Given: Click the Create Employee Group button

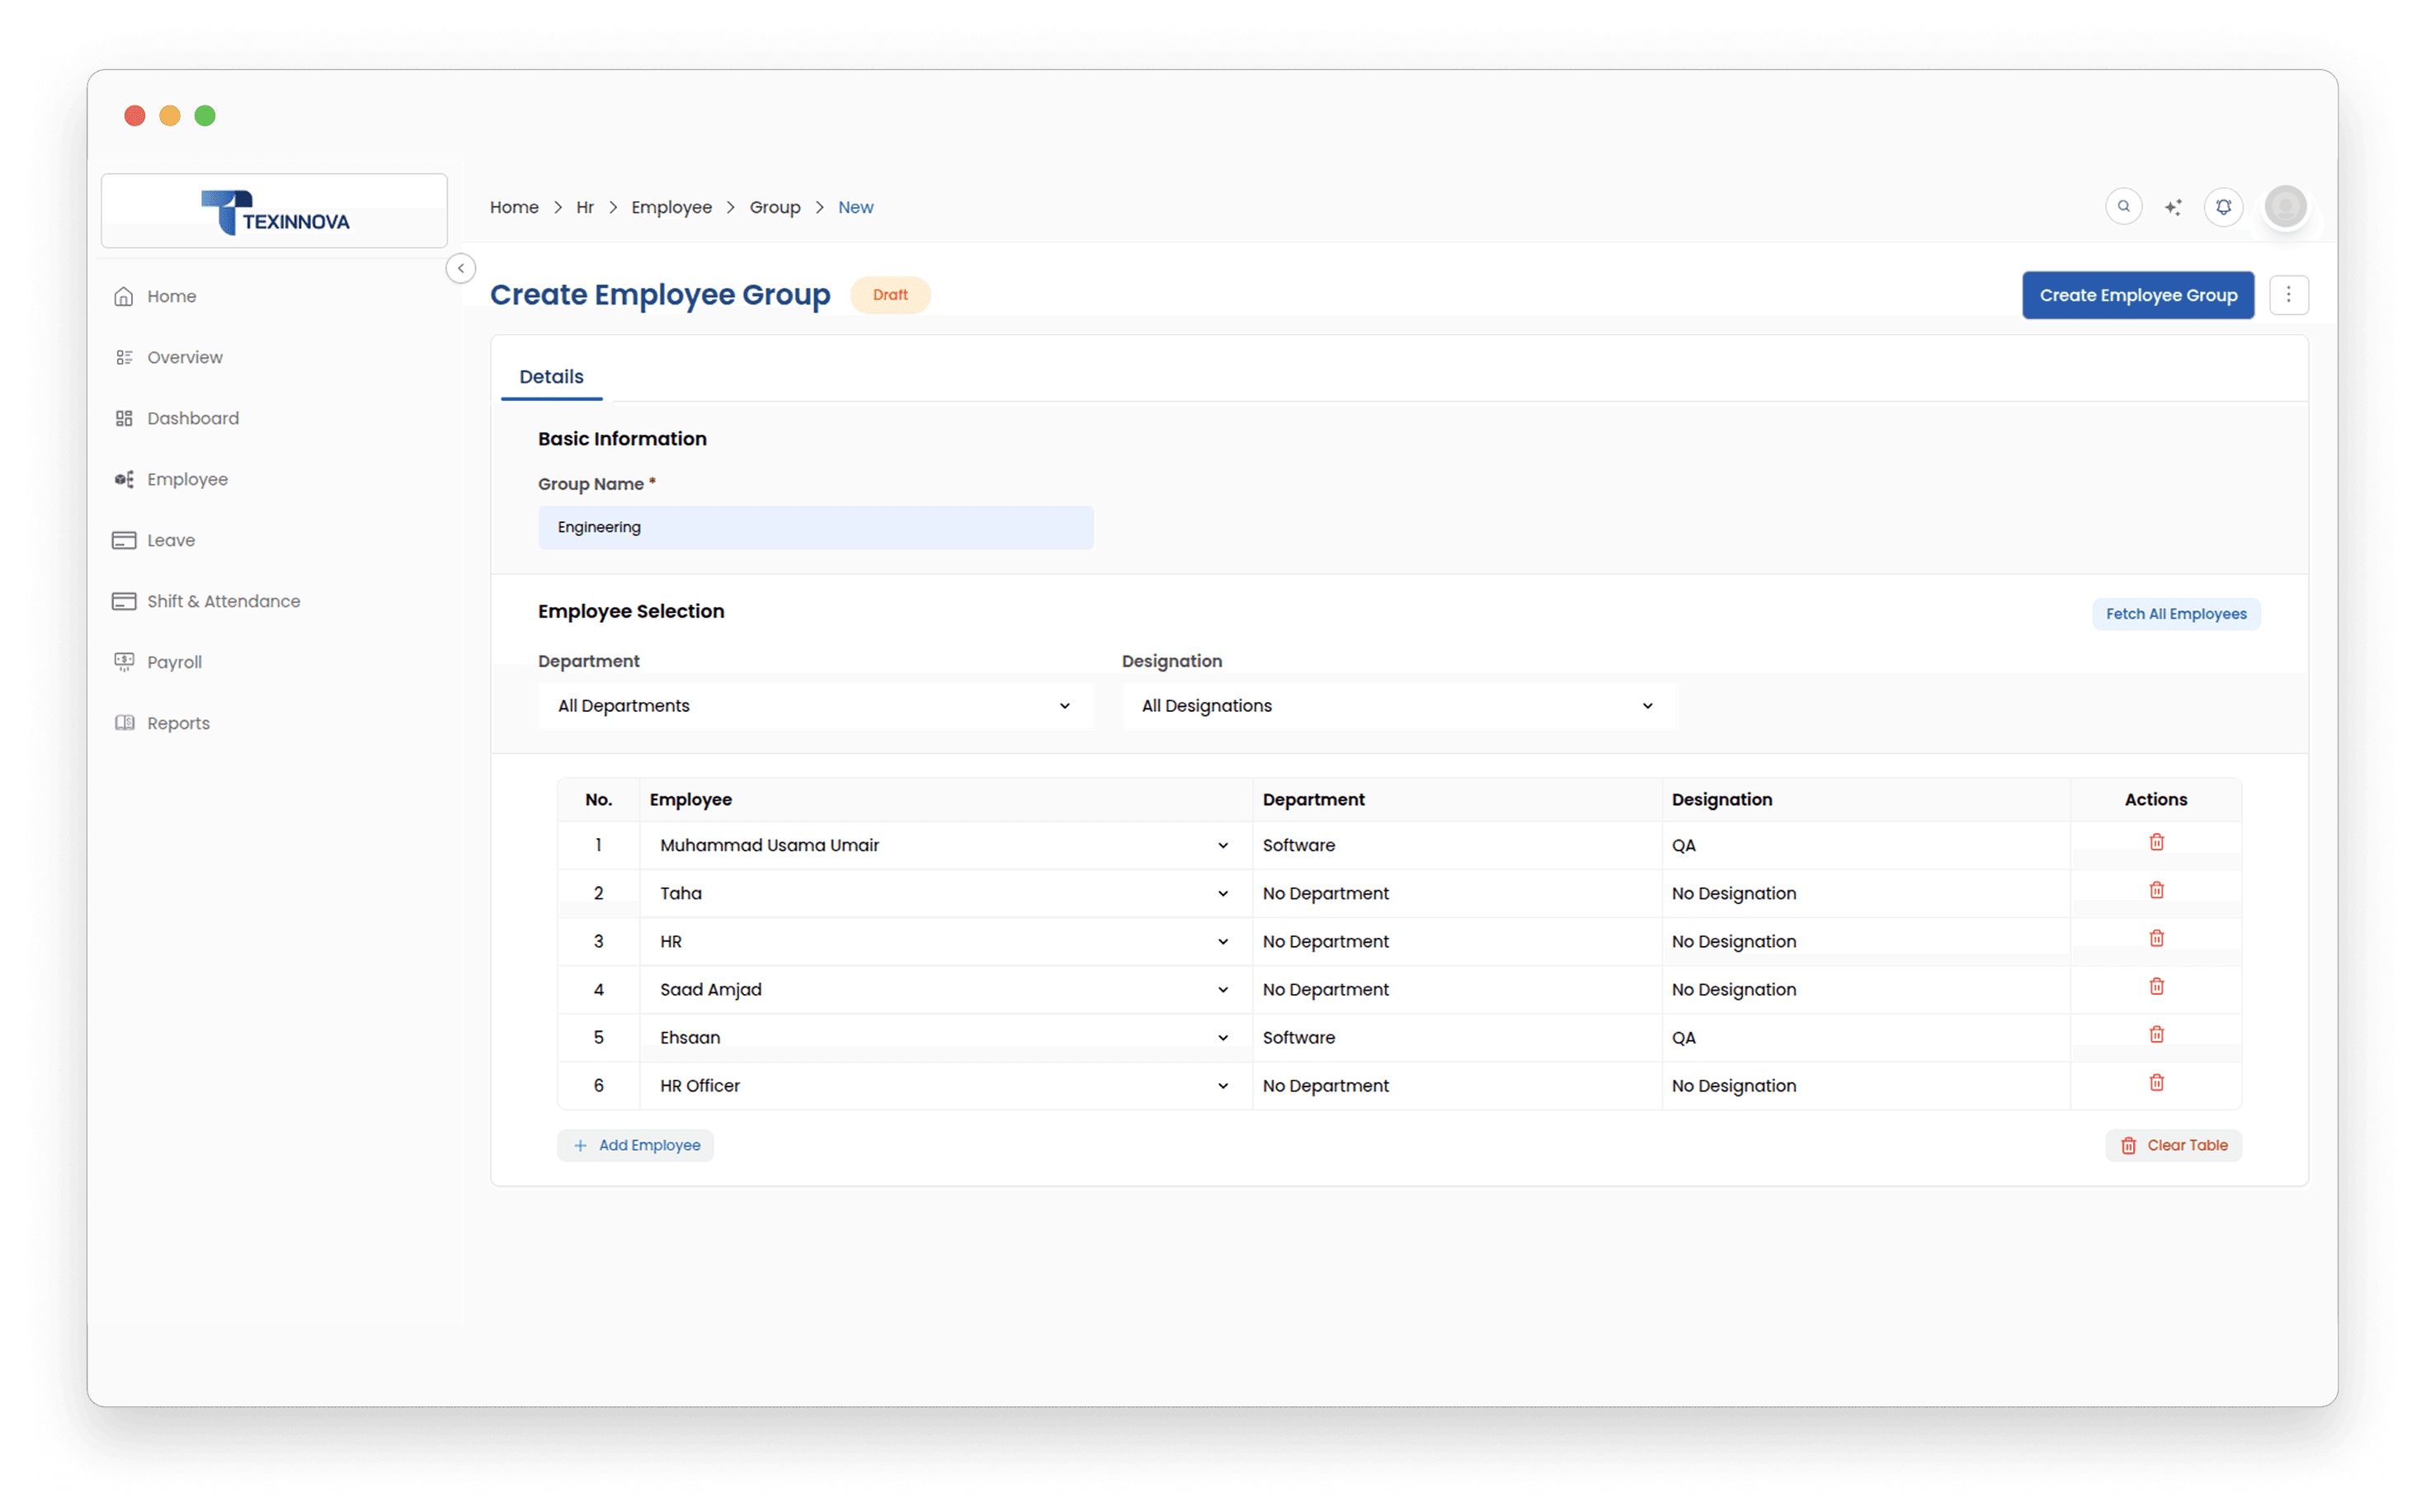Looking at the screenshot, I should (2137, 295).
